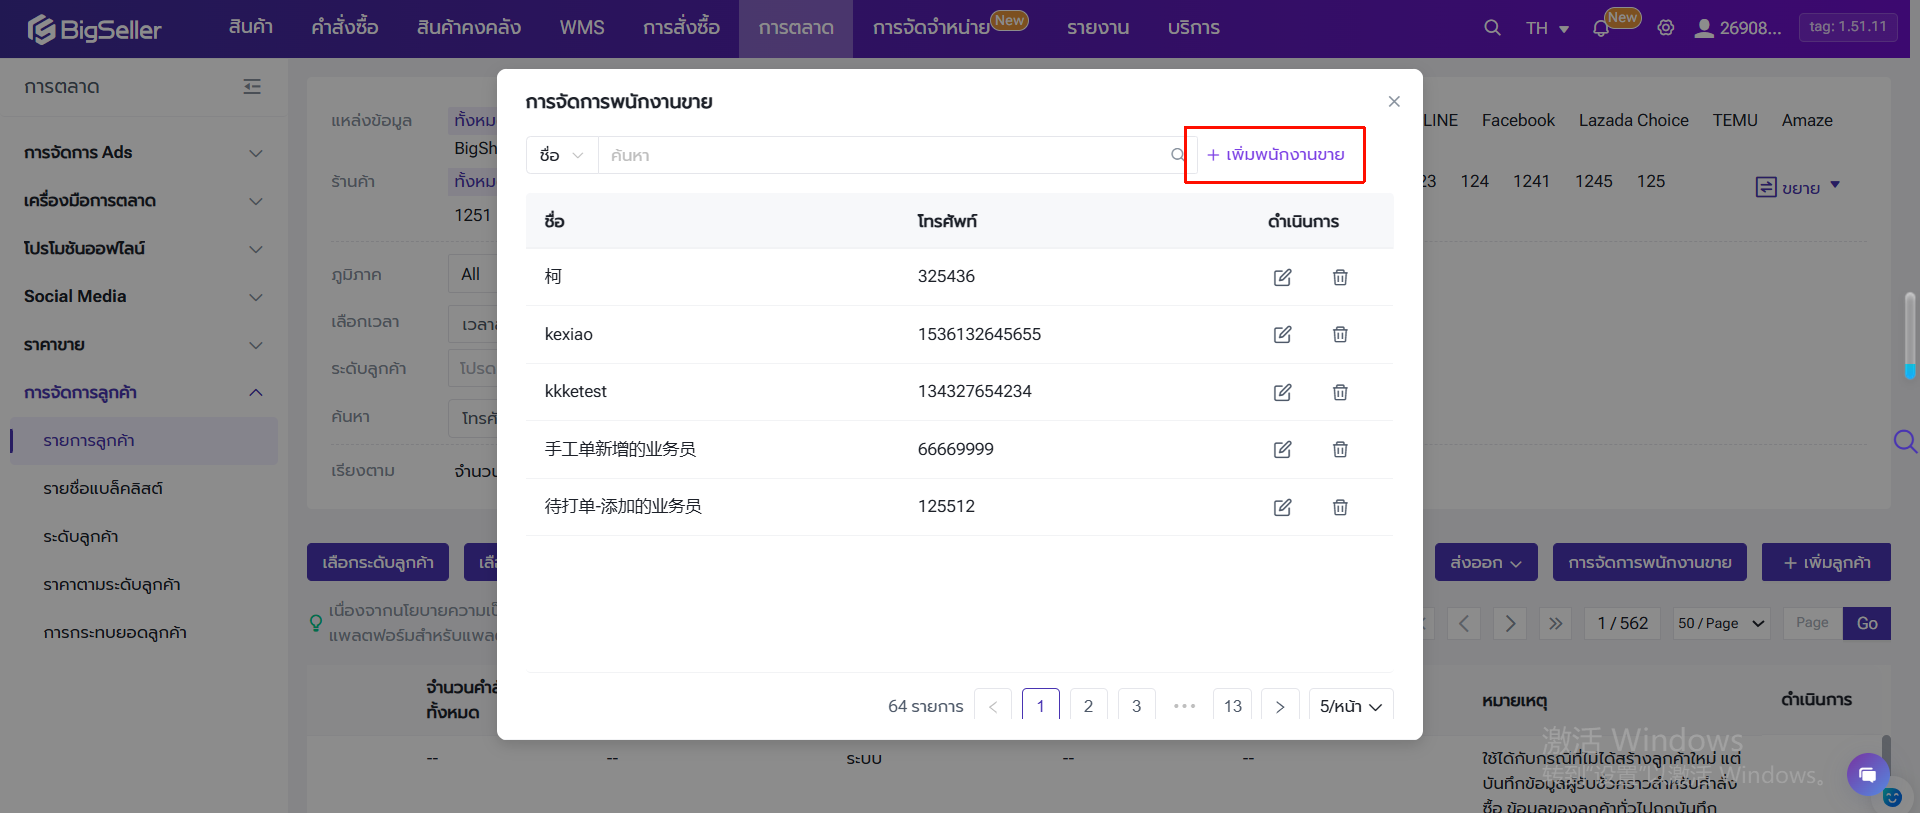This screenshot has height=813, width=1920.
Task: Open the TH language dropdown
Action: (1547, 28)
